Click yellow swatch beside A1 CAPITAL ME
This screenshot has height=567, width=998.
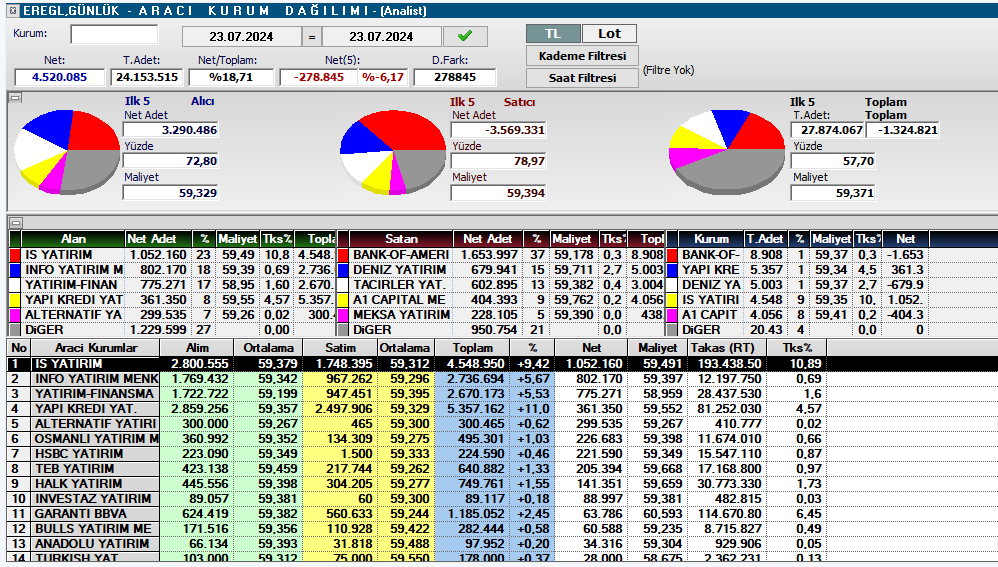343,300
